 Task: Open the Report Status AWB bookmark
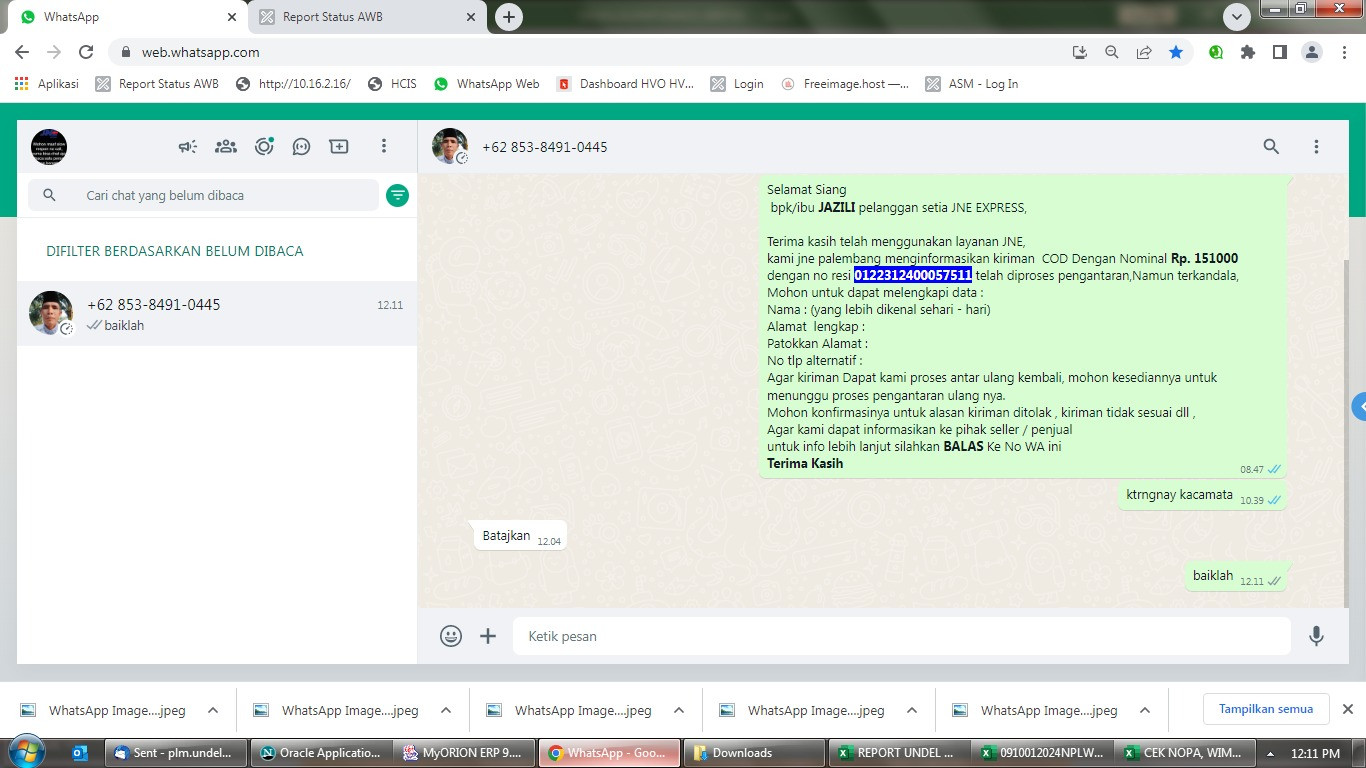(157, 84)
